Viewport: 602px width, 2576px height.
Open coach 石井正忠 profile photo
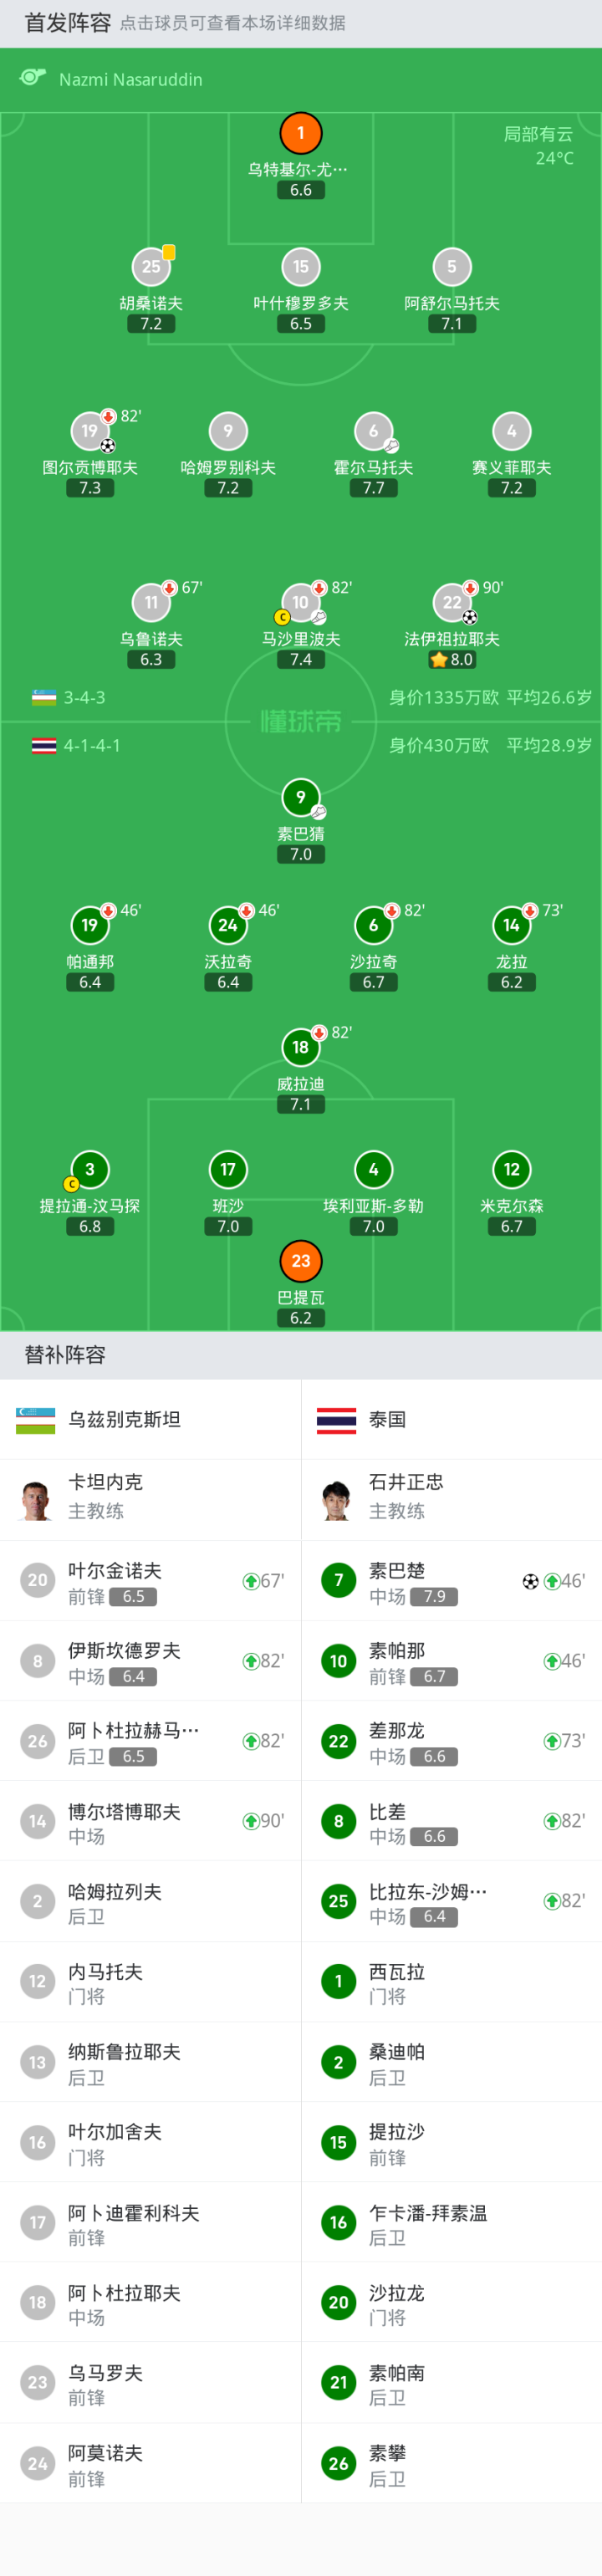click(x=338, y=1500)
